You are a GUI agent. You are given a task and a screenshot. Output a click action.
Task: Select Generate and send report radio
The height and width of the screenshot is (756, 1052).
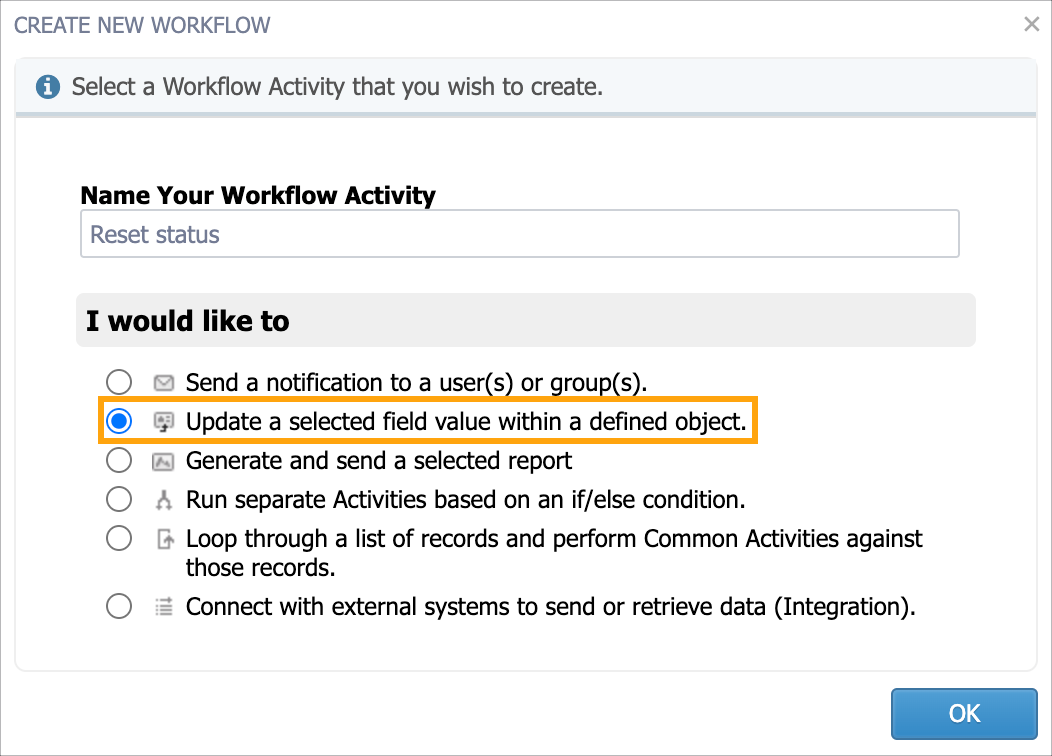tap(119, 460)
